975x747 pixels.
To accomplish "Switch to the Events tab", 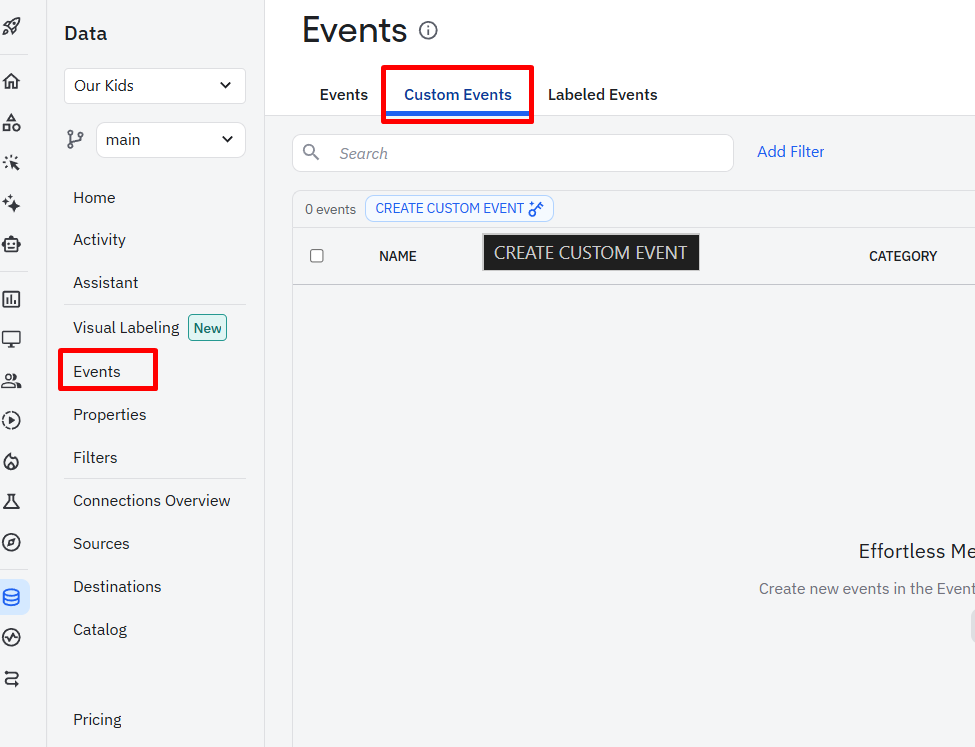I will pyautogui.click(x=344, y=95).
